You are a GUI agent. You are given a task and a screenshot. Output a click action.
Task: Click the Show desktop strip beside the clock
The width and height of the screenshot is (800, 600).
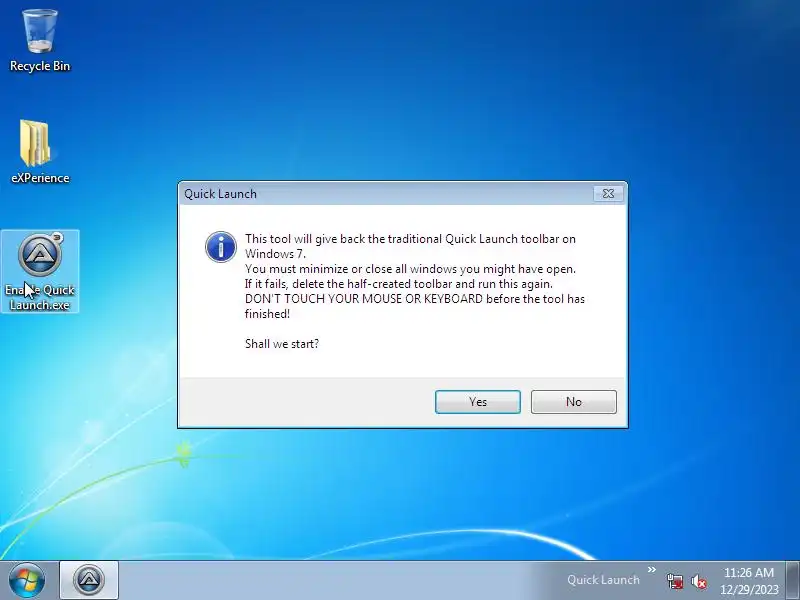(792, 581)
